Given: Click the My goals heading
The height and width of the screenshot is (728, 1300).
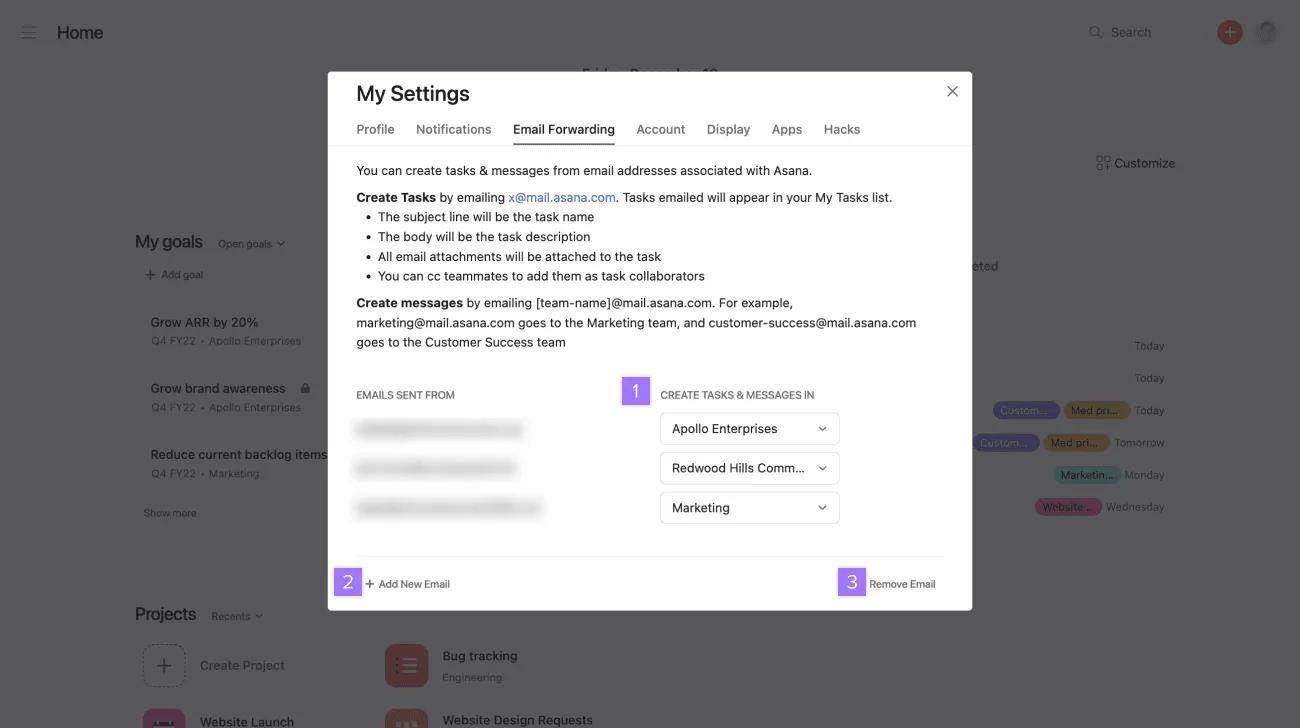Looking at the screenshot, I should pyautogui.click(x=169, y=242).
